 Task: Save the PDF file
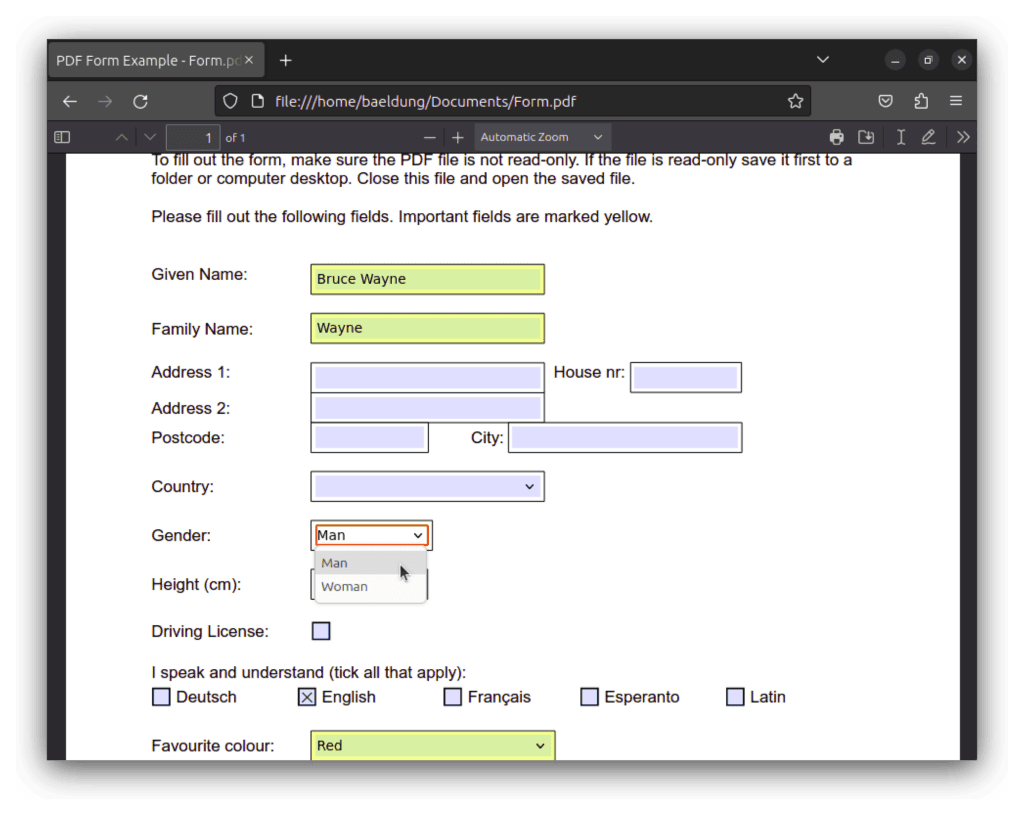[866, 137]
